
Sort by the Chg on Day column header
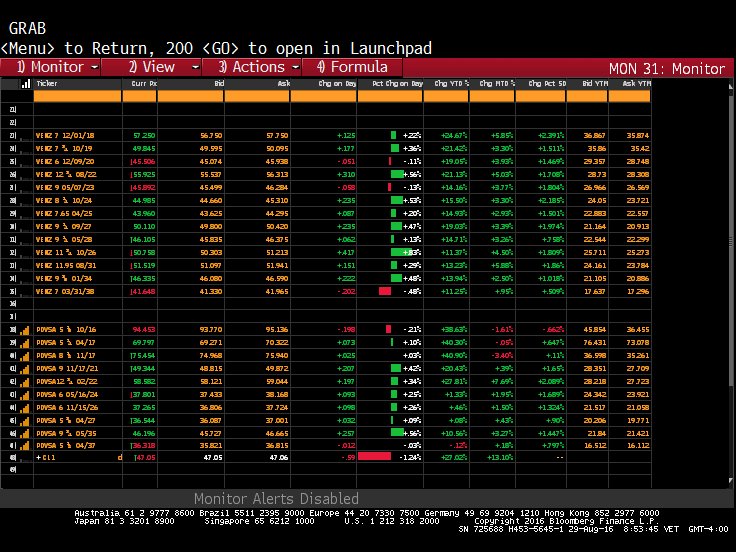[337, 84]
